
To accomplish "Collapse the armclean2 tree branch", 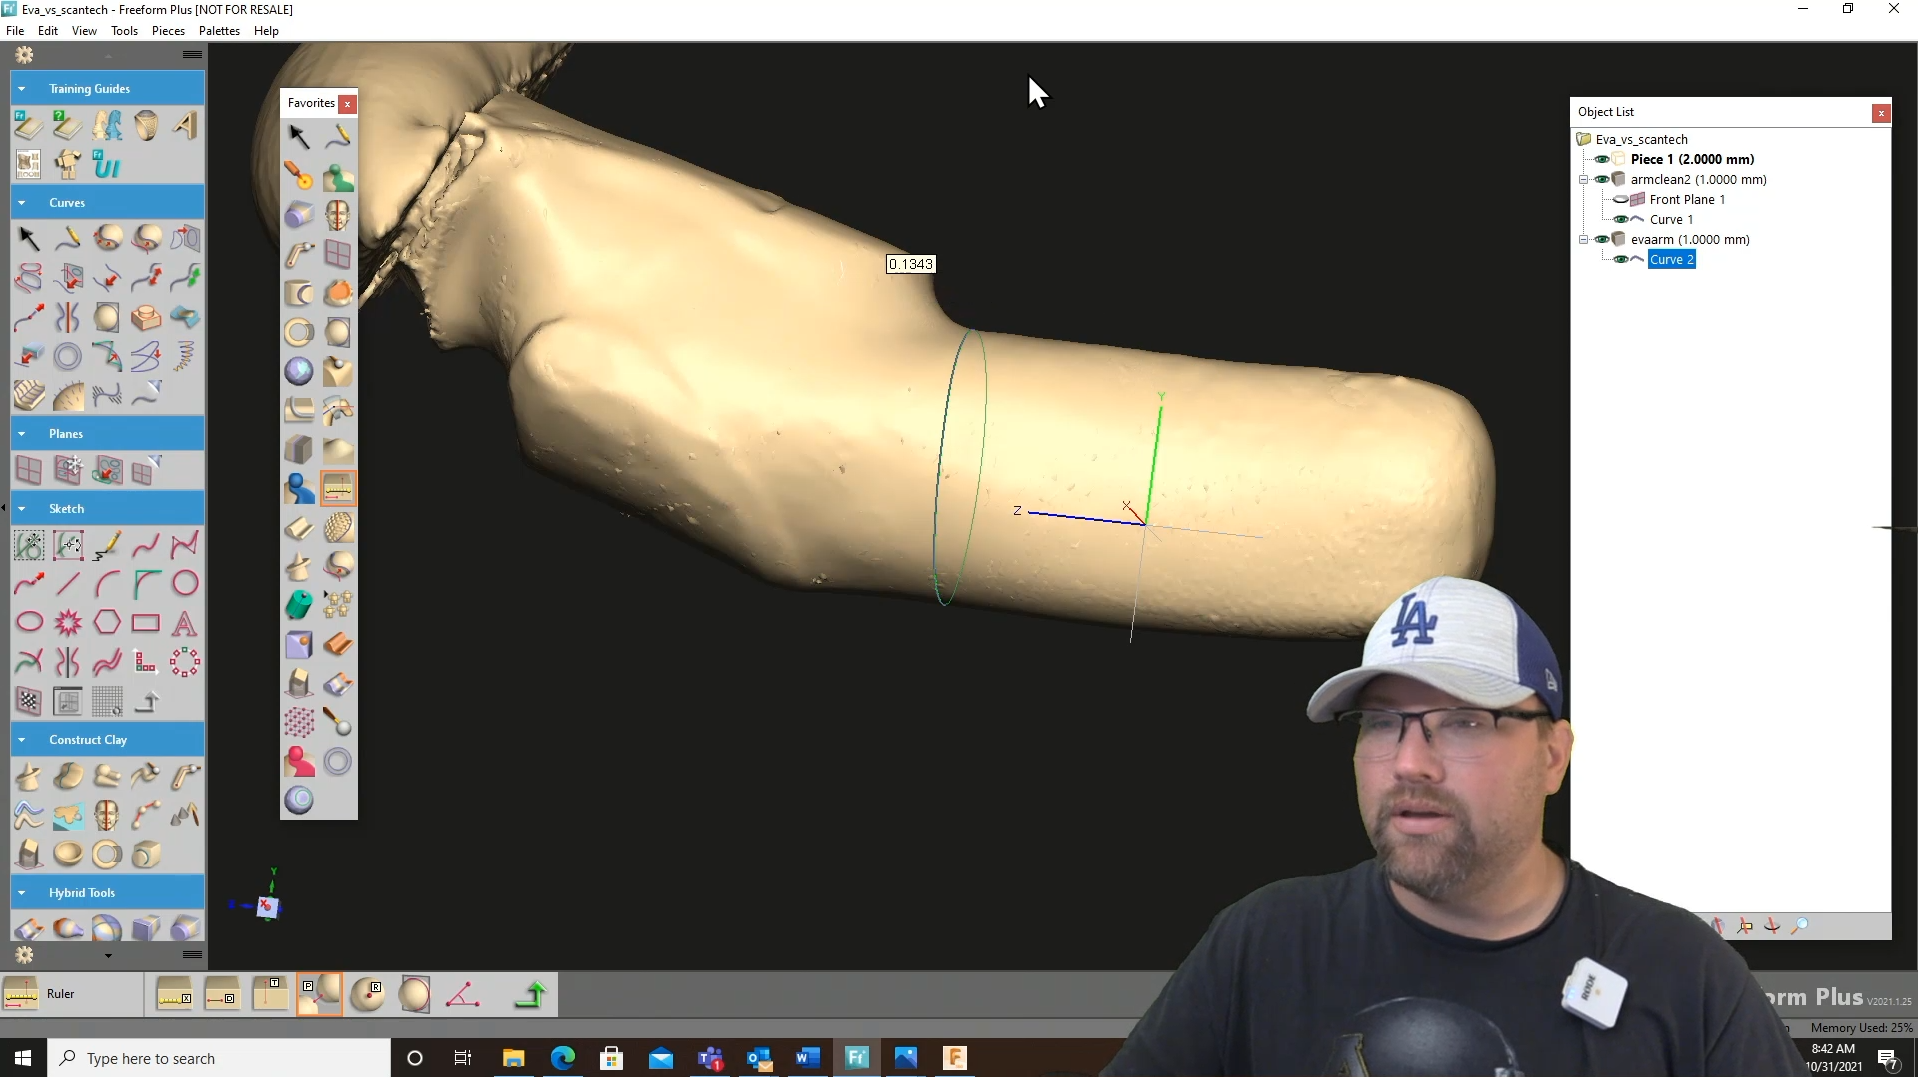I will coord(1583,179).
